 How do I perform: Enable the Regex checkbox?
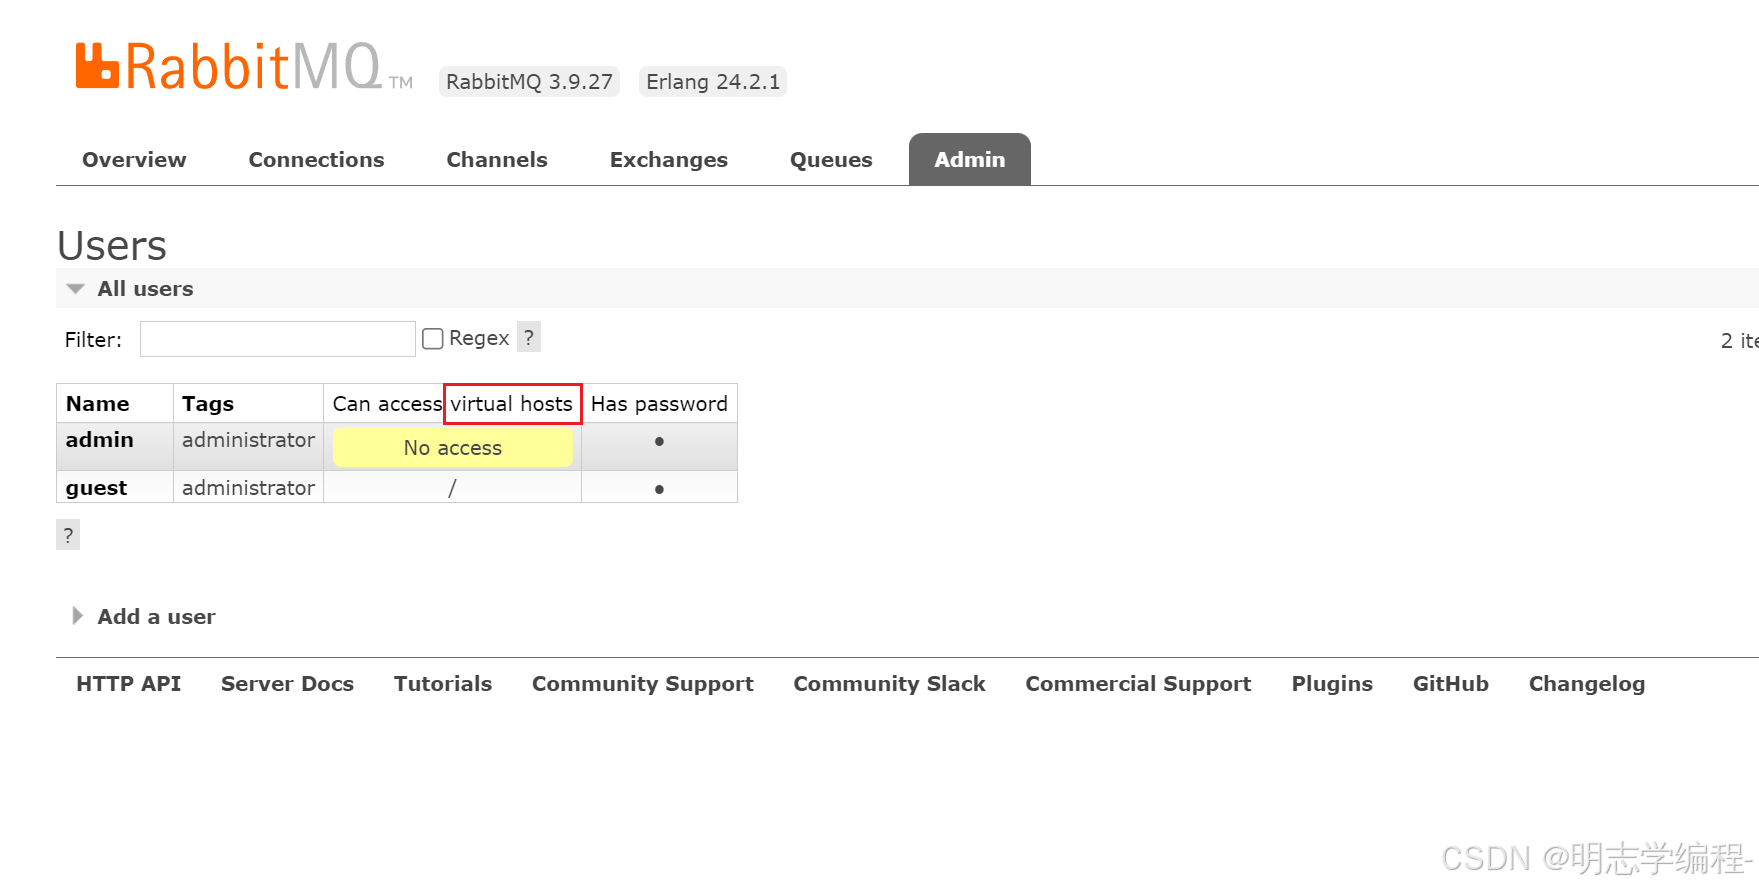click(x=433, y=339)
